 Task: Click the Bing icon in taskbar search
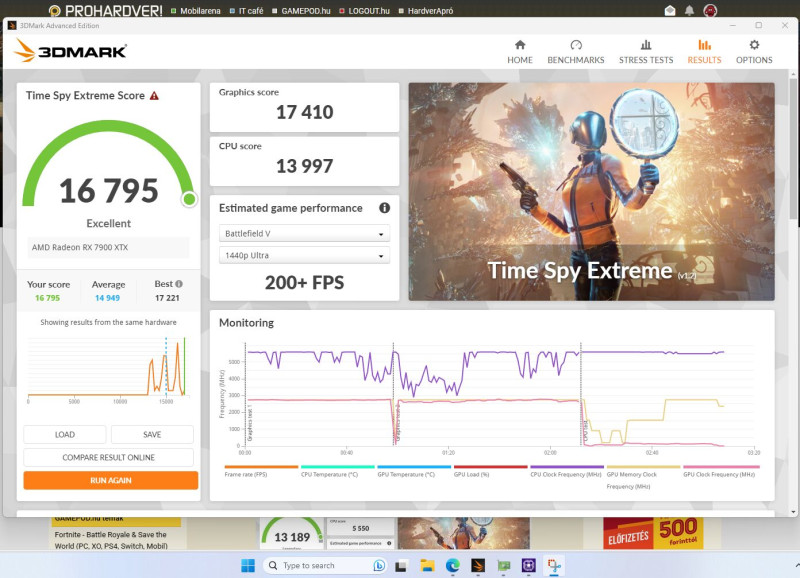[x=379, y=565]
